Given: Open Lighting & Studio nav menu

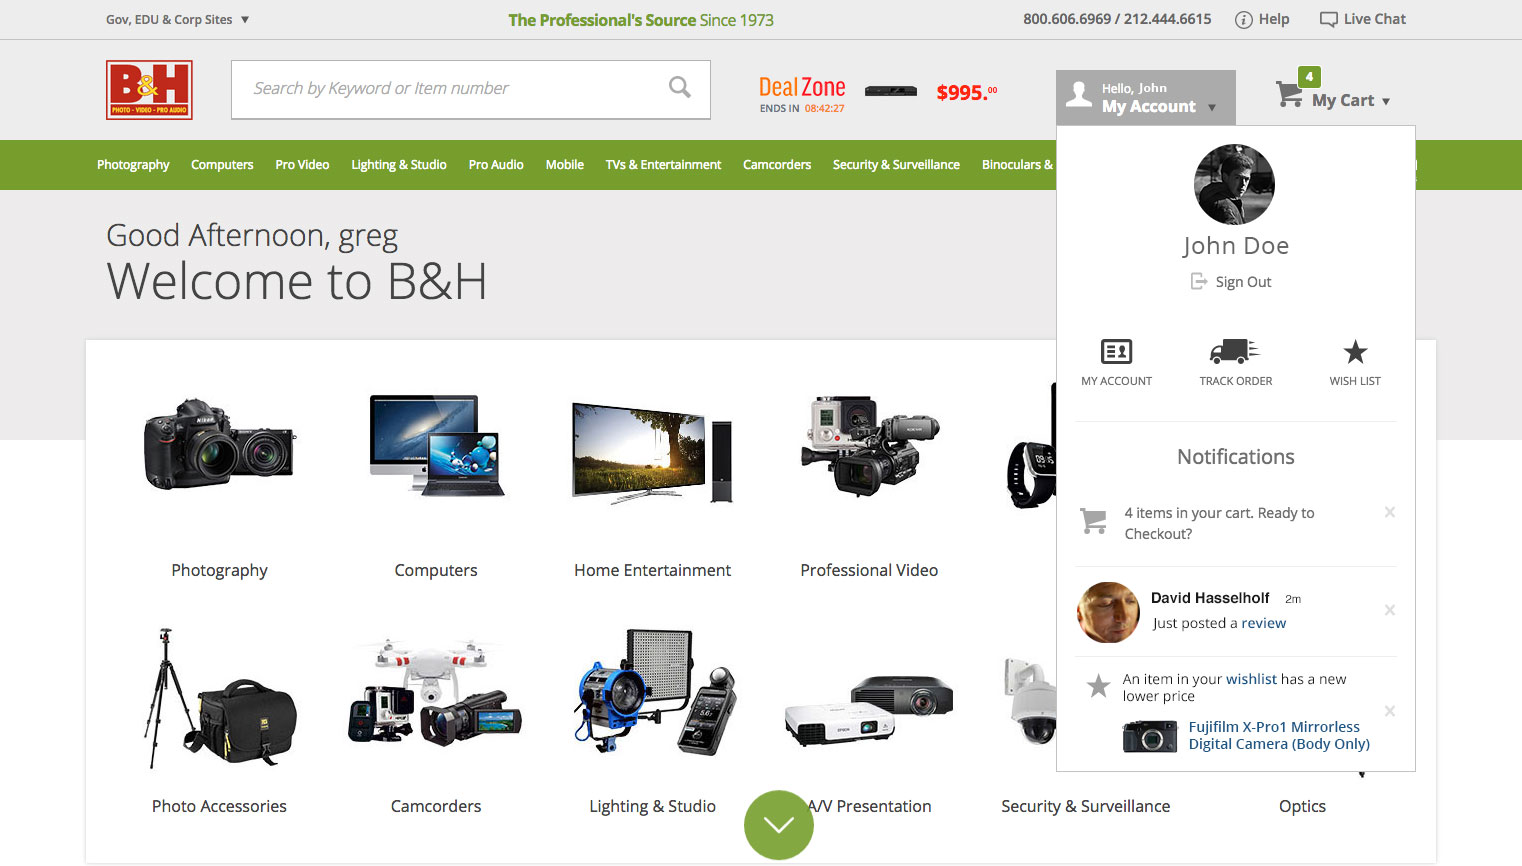Looking at the screenshot, I should point(398,165).
